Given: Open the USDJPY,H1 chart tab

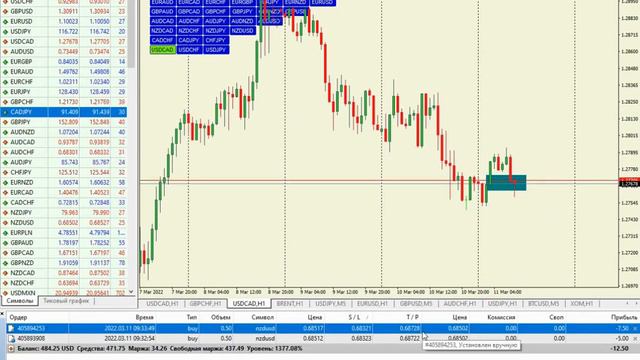Looking at the screenshot, I should point(502,304).
